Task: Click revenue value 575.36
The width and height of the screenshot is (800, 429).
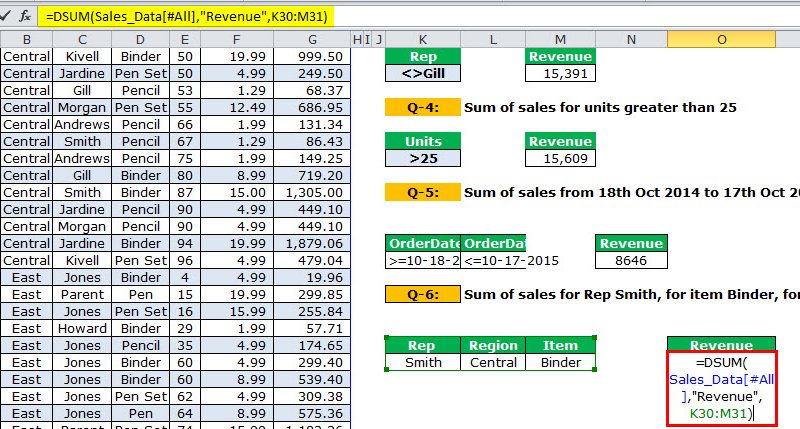Action: (x=312, y=413)
